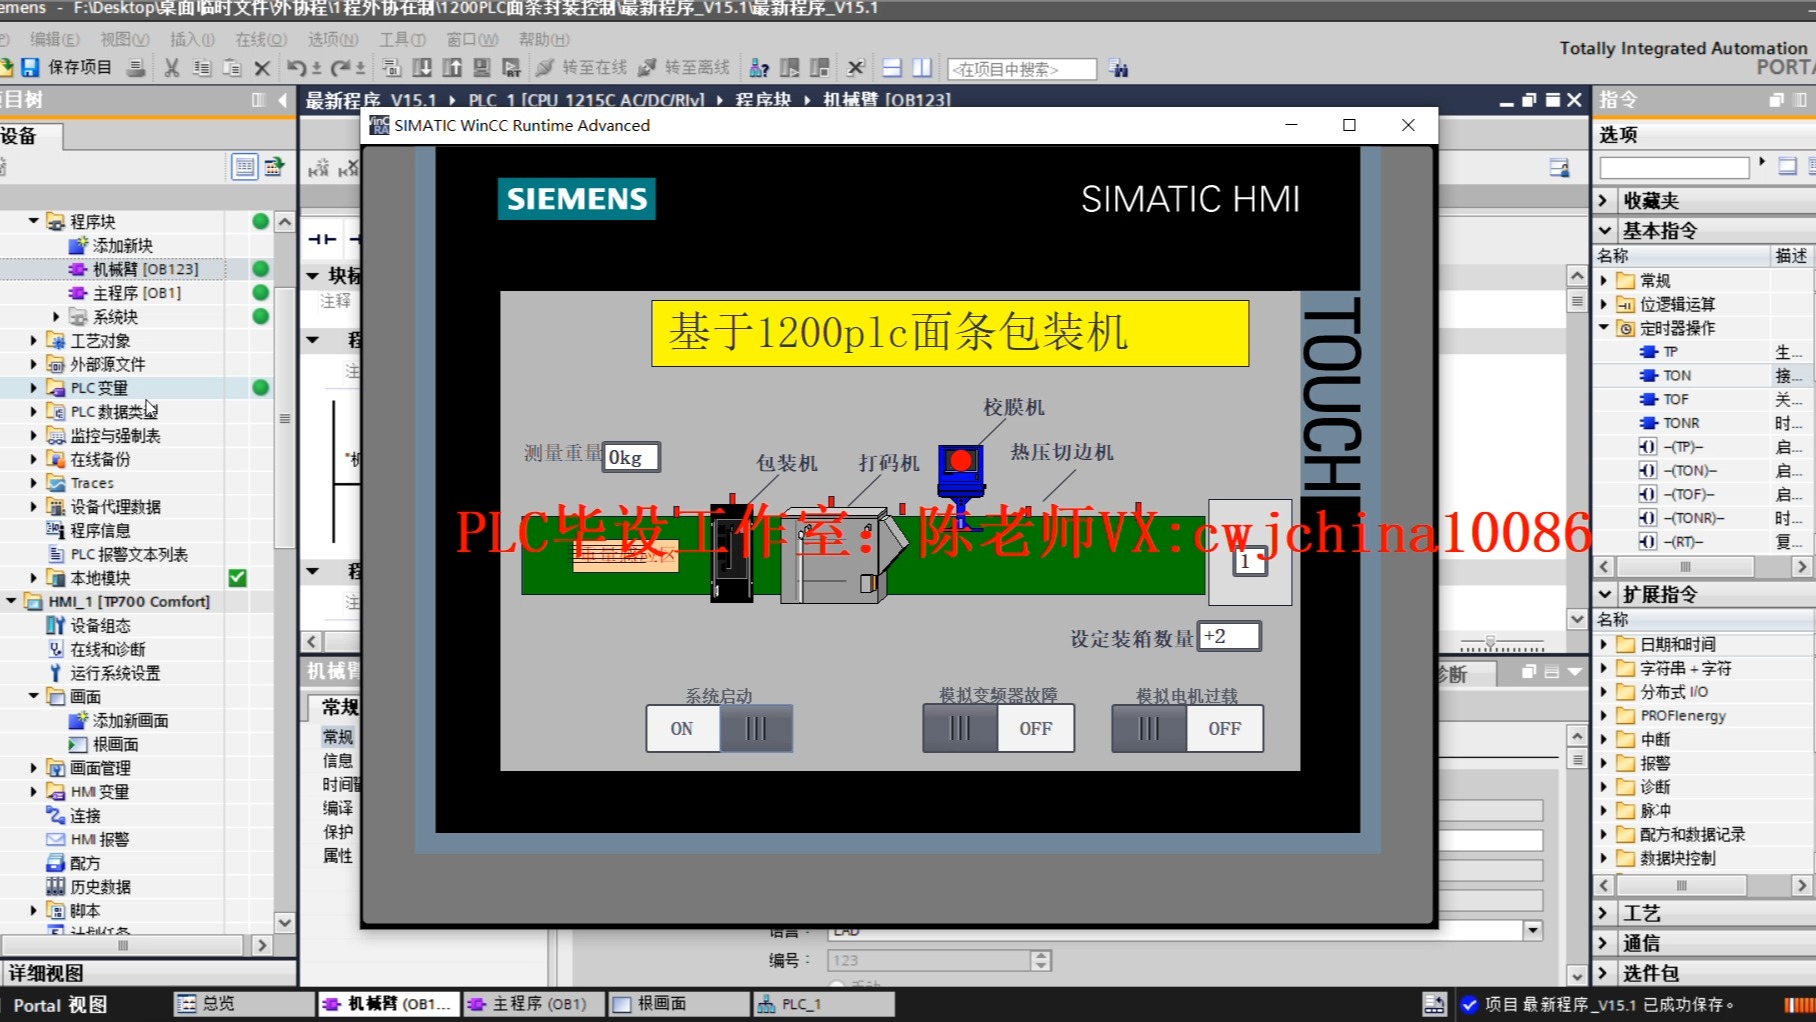Click the print icon in toolbar

click(x=136, y=68)
